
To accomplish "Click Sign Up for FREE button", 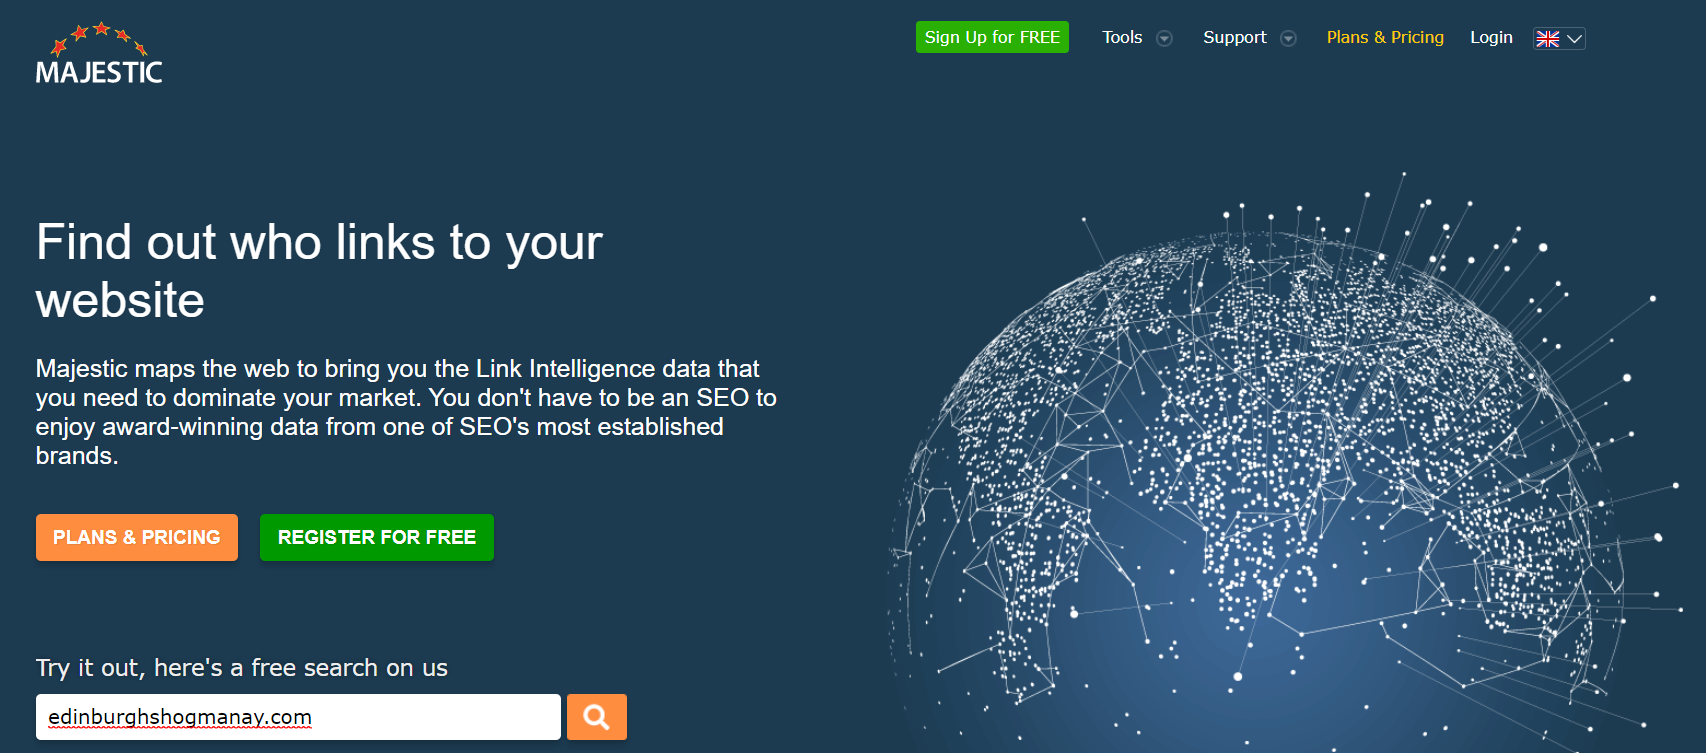I will click(x=992, y=37).
